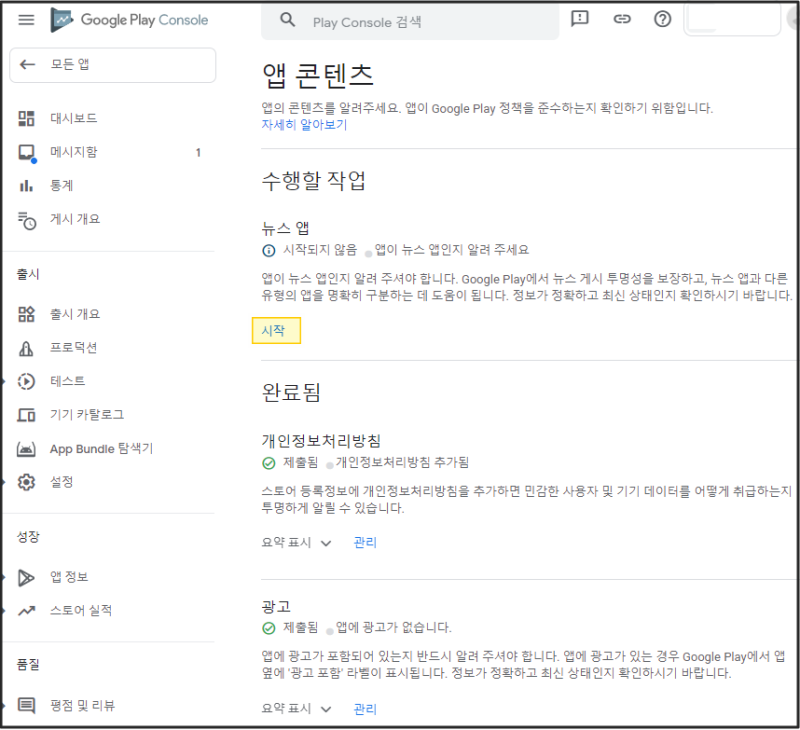Click the 앱에 광고가 없습니다 status text
Image resolution: width=800 pixels, height=730 pixels.
393,627
